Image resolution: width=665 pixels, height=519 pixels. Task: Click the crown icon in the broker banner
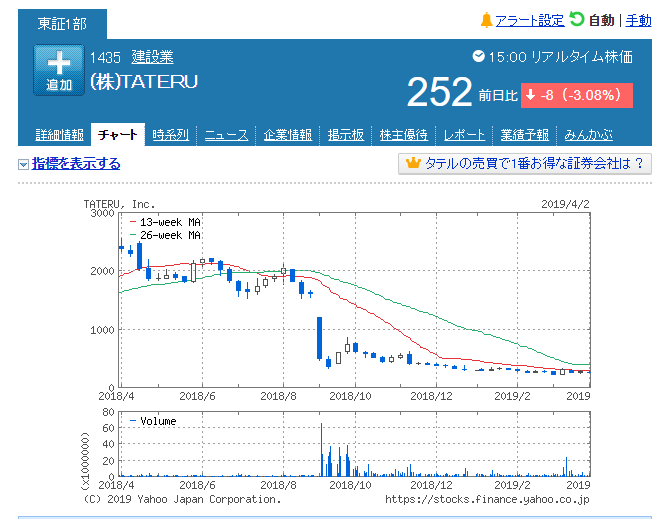point(413,163)
